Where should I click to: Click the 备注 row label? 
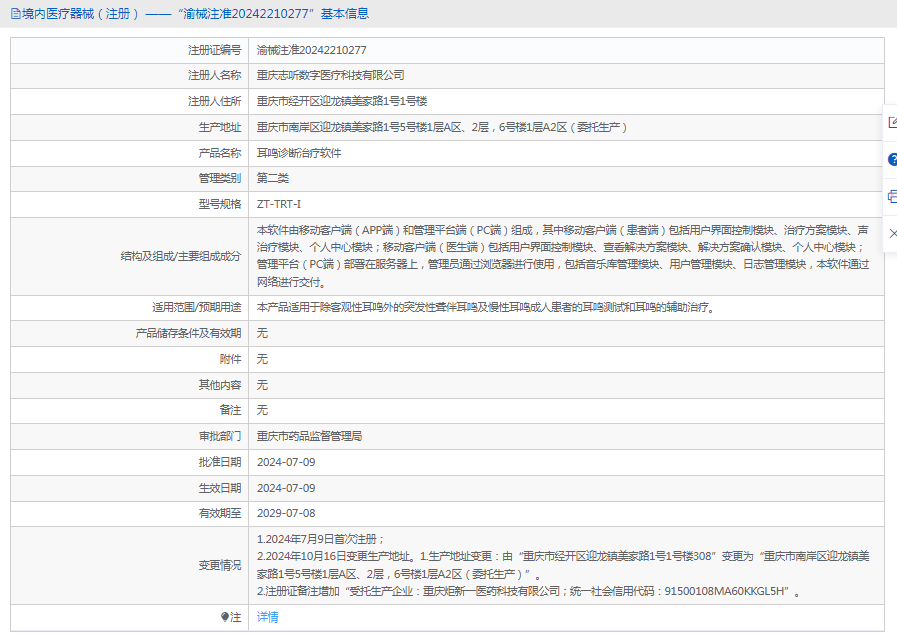pyautogui.click(x=231, y=410)
